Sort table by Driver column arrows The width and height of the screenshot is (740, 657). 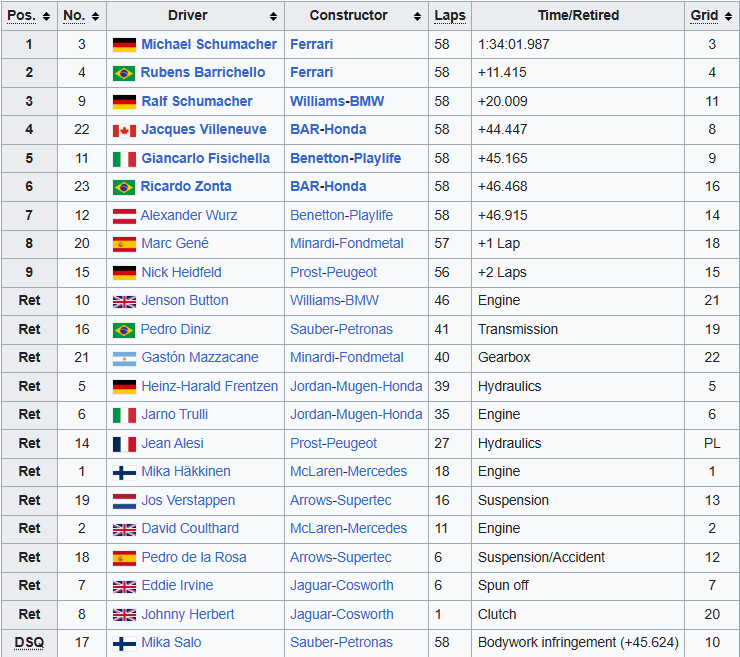[x=273, y=17]
